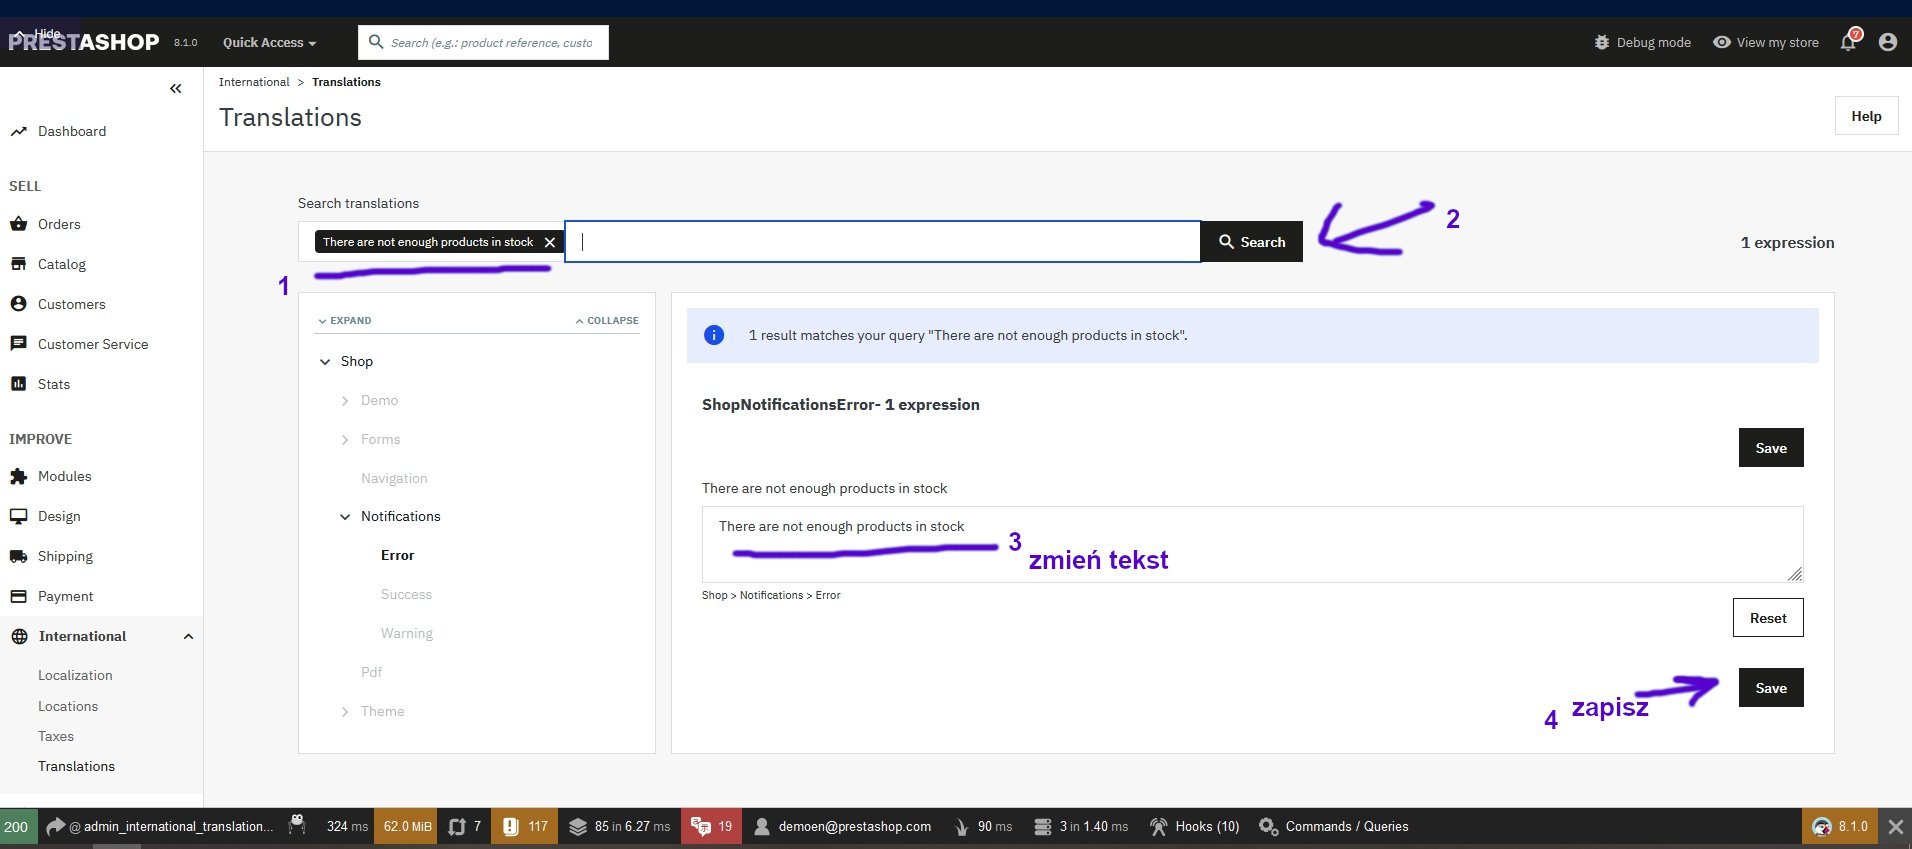Collapse all tree domains with COLLAPSE
The width and height of the screenshot is (1912, 849).
pos(607,321)
